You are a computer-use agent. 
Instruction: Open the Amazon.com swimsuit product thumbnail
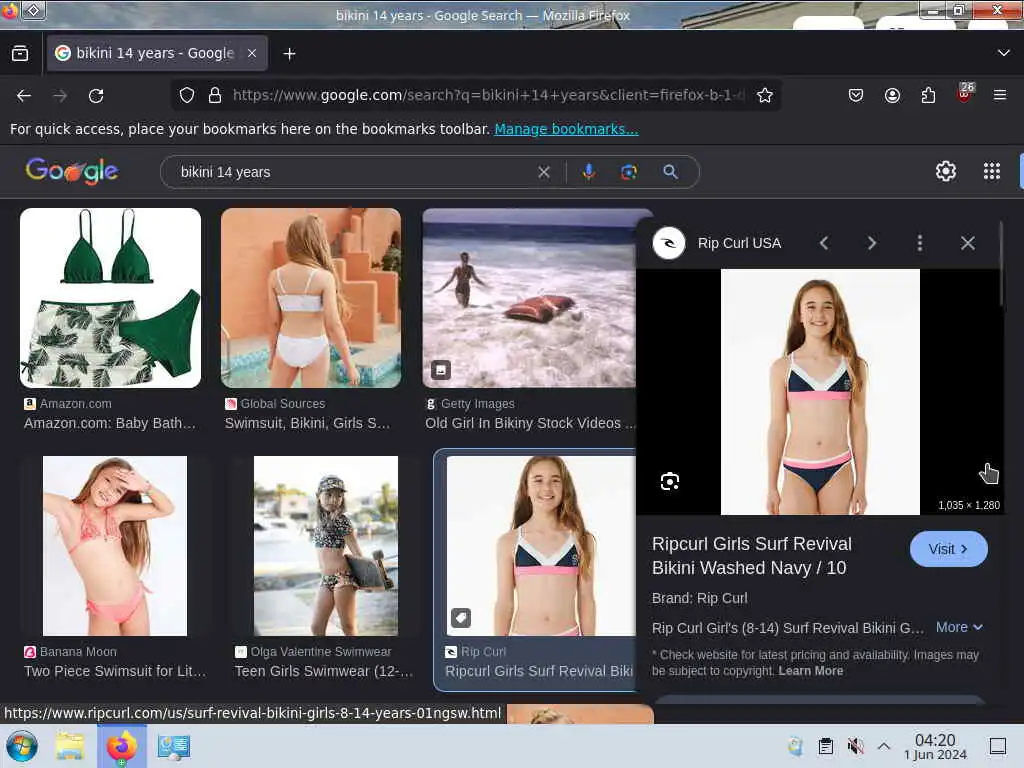[110, 298]
